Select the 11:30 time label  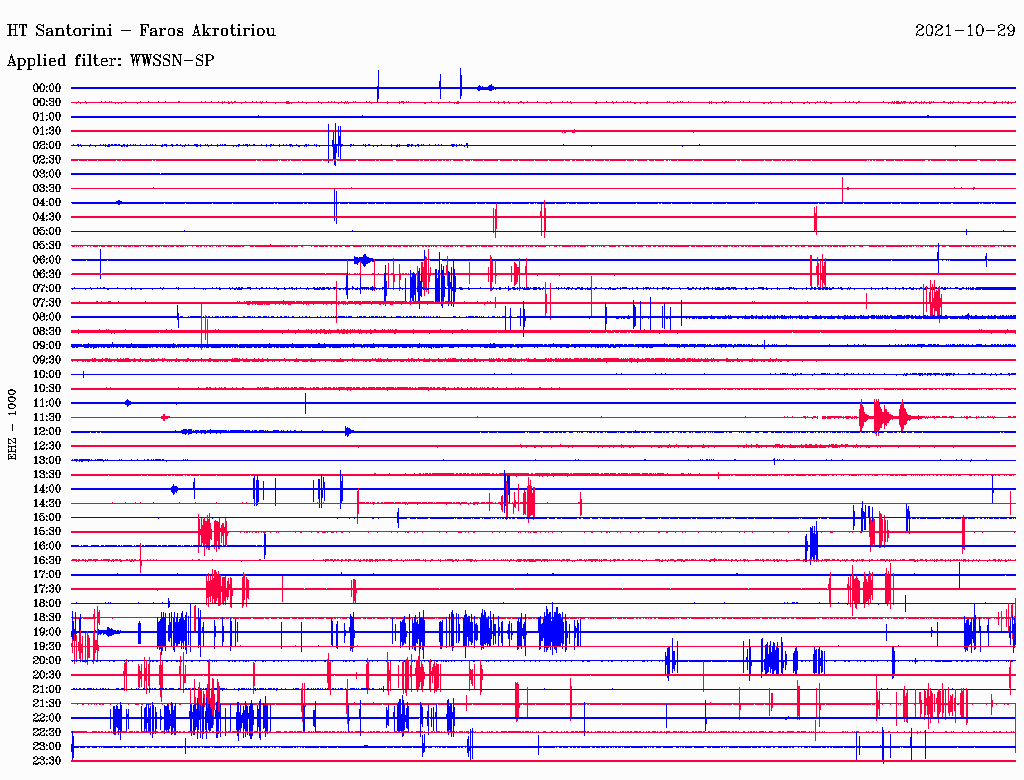pos(47,417)
